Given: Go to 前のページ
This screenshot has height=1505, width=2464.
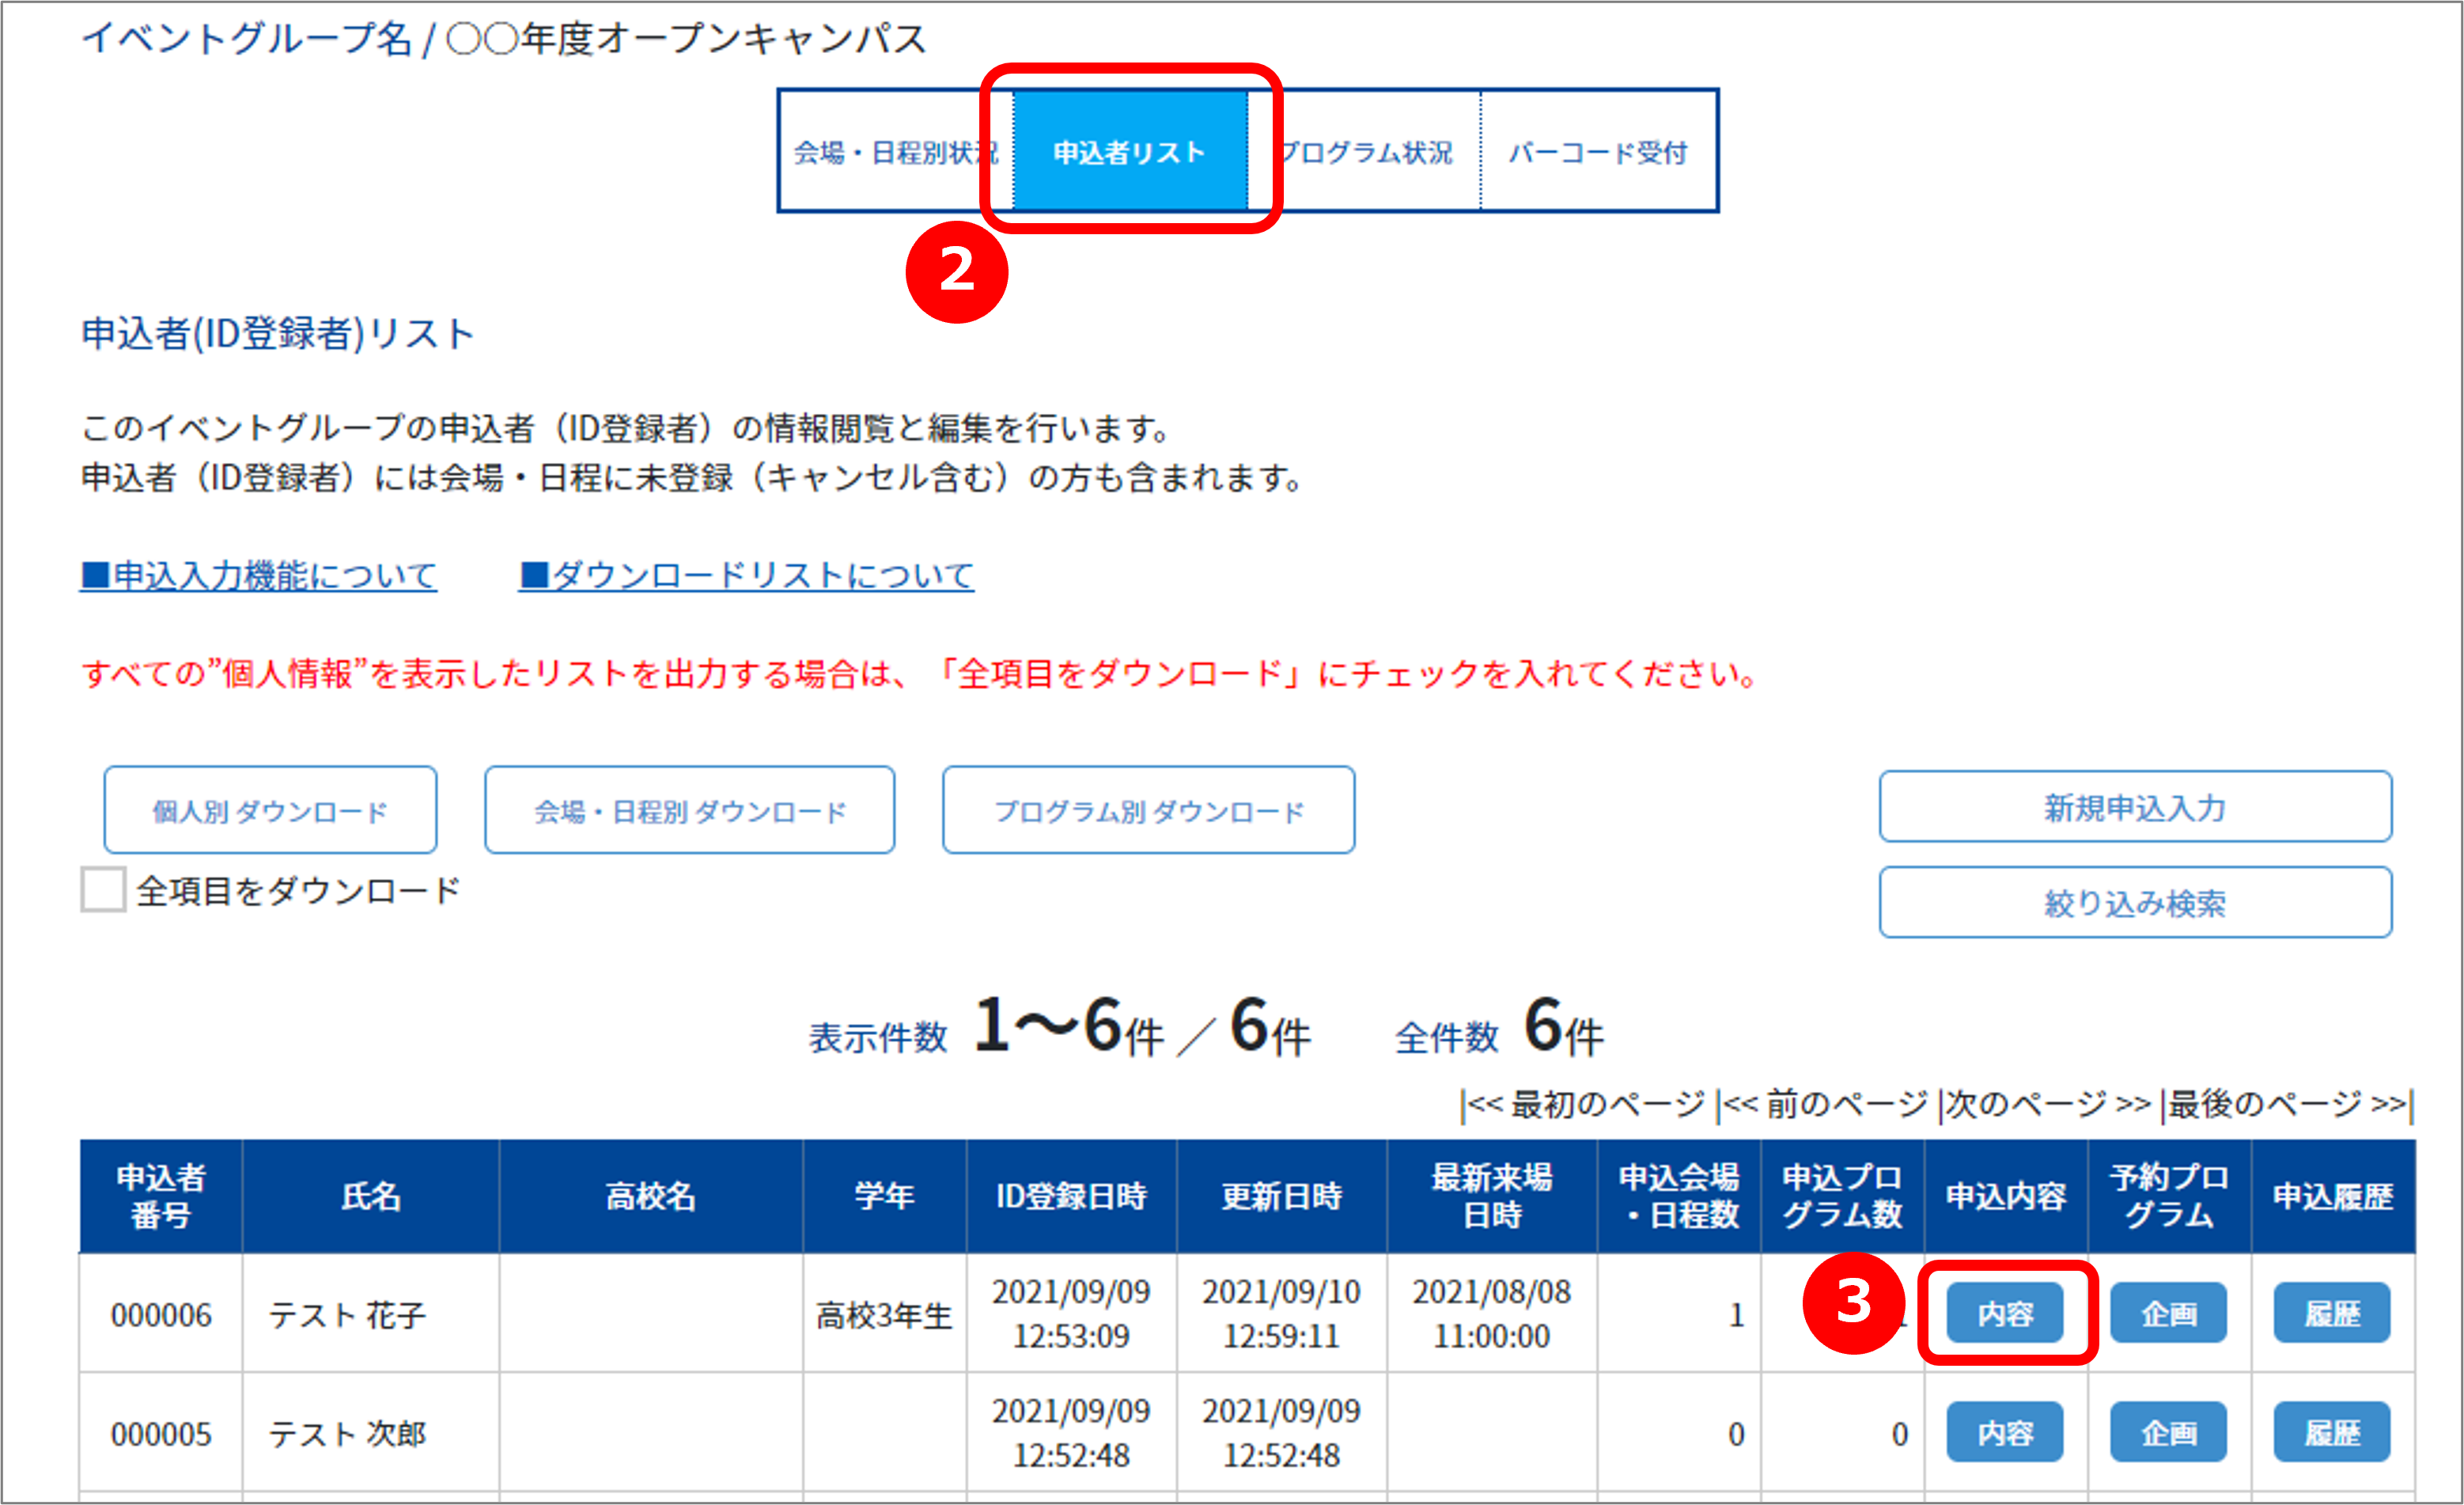Looking at the screenshot, I should (x=1826, y=1104).
